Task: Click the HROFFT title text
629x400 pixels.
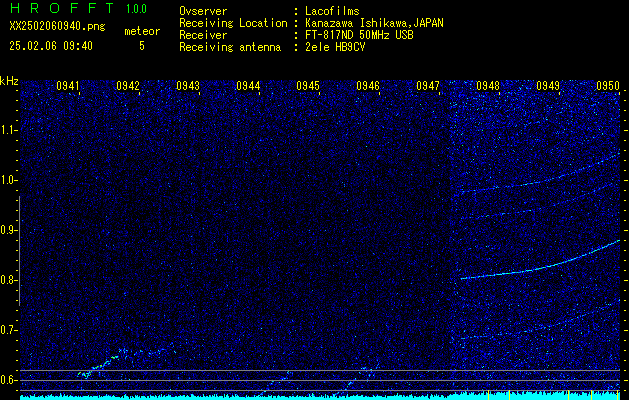Action: [x=62, y=8]
